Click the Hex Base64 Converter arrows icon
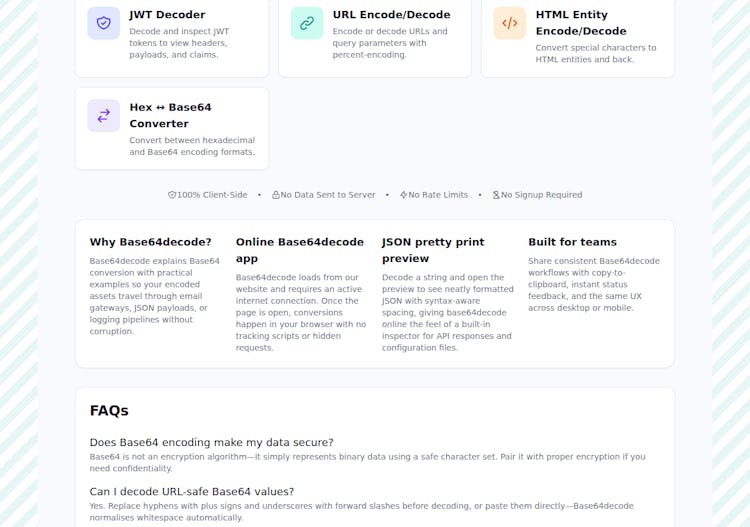The image size is (750, 527). click(x=104, y=116)
